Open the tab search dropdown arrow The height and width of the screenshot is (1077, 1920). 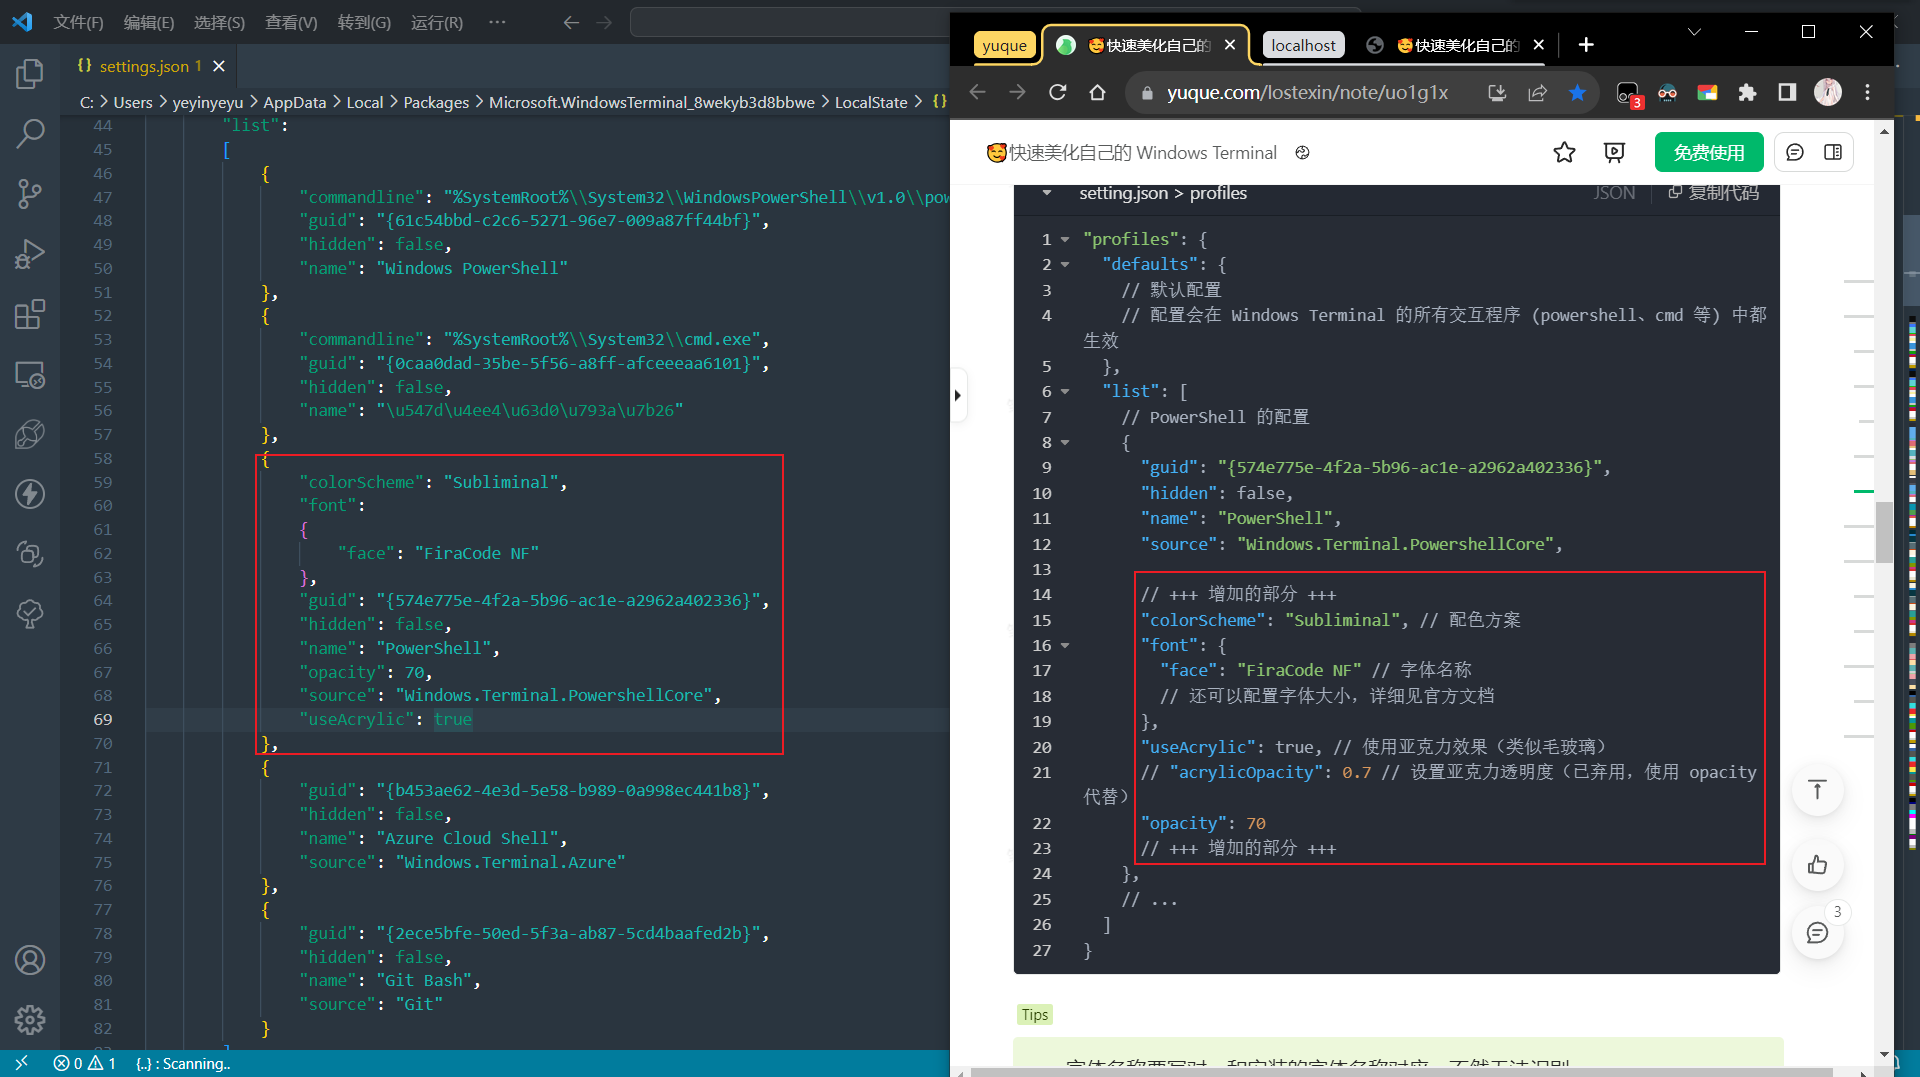coord(1694,32)
